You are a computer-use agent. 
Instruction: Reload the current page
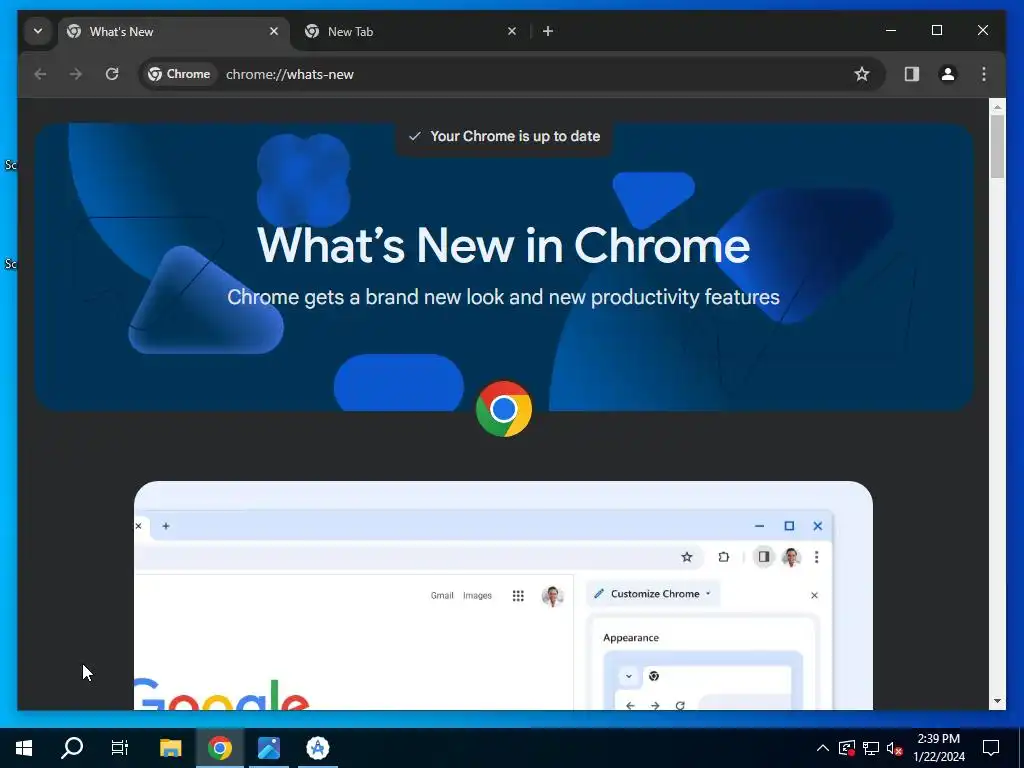point(112,74)
